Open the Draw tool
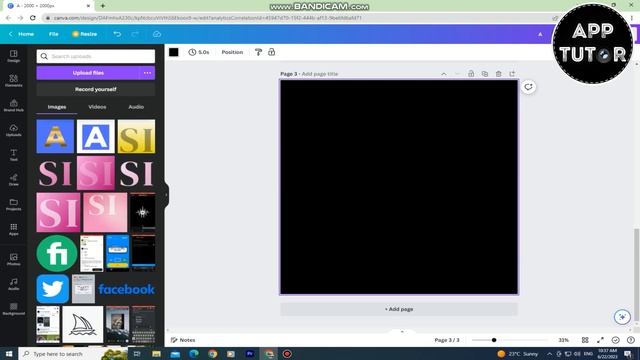Screen dimensions: 640x360 [13, 180]
